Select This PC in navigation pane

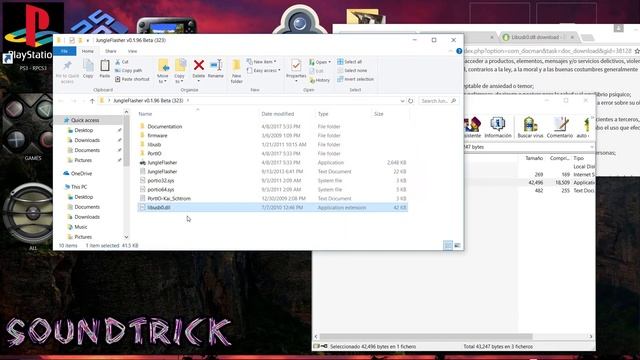(79, 187)
